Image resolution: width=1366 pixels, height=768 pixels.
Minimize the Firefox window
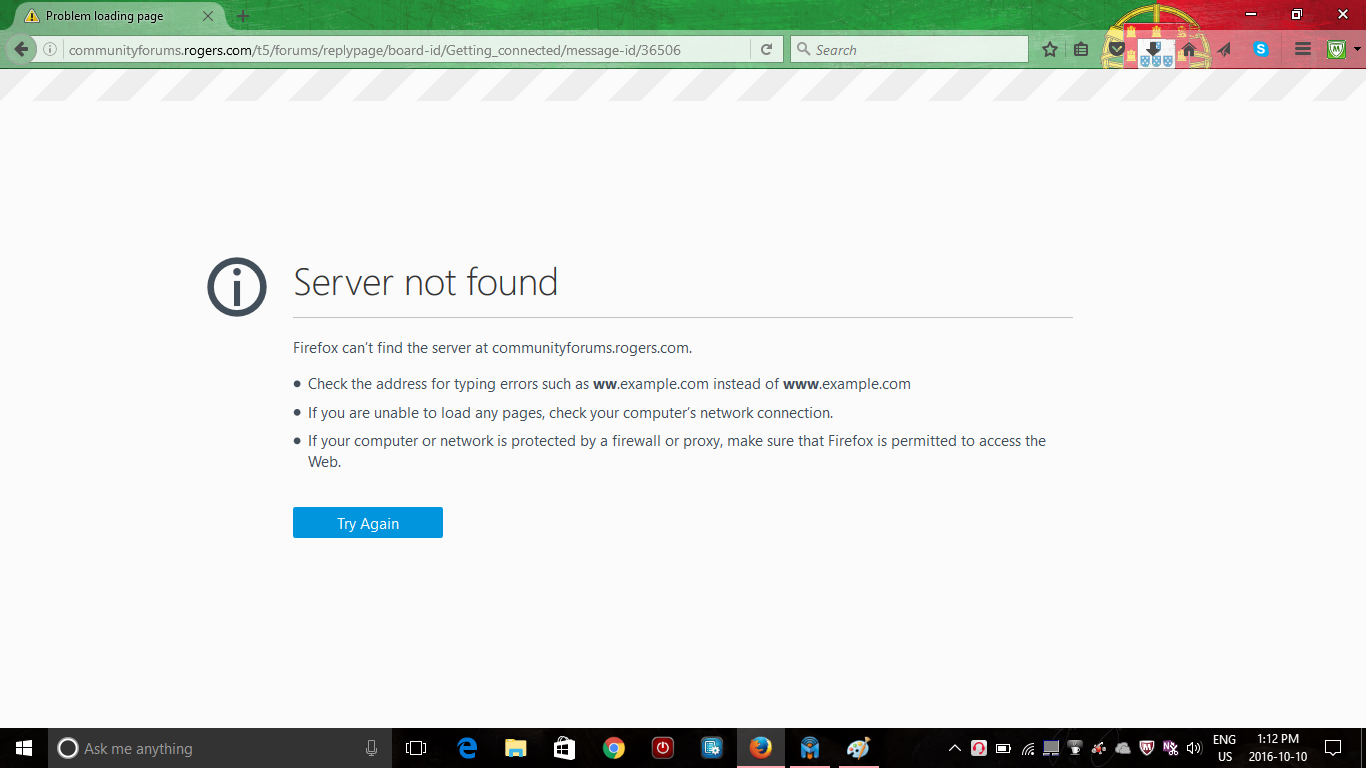click(x=1251, y=14)
